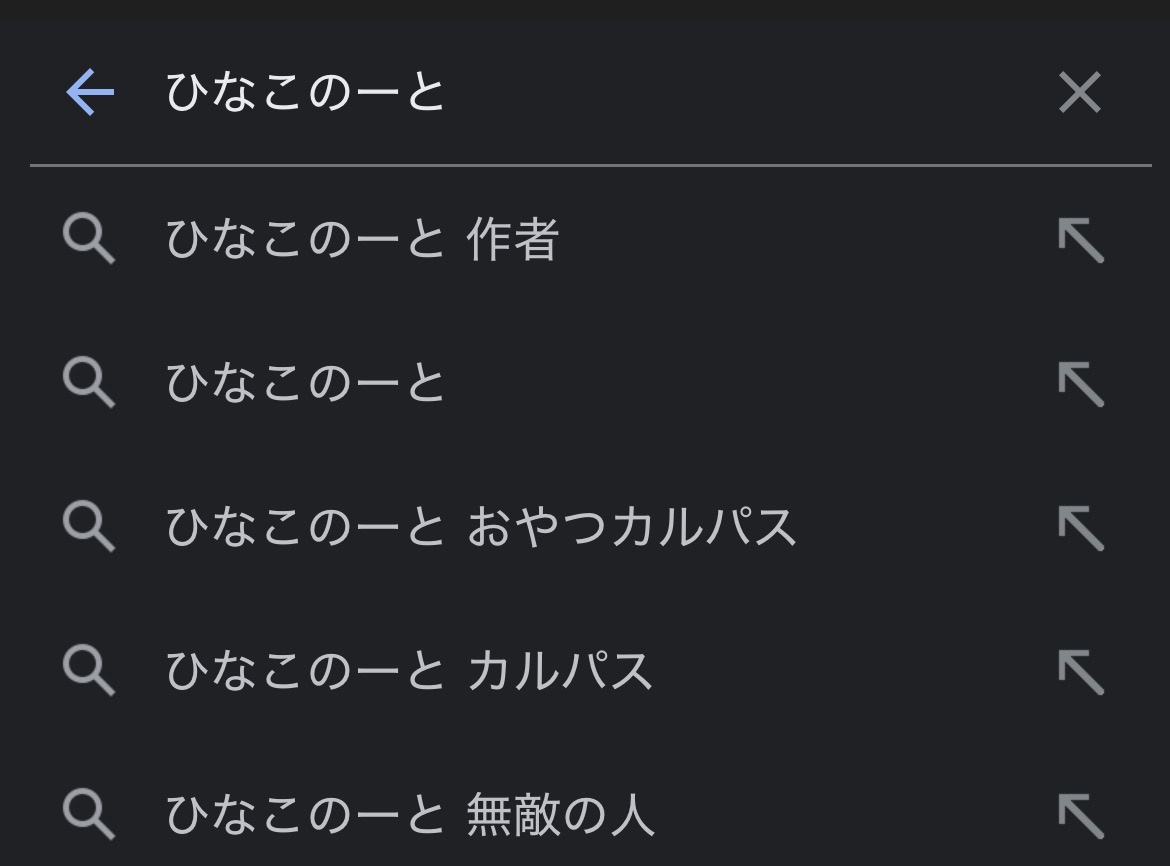Image resolution: width=1170 pixels, height=866 pixels.
Task: Pick suggestion "ひなこのーと カルパス"
Action: [x=408, y=671]
